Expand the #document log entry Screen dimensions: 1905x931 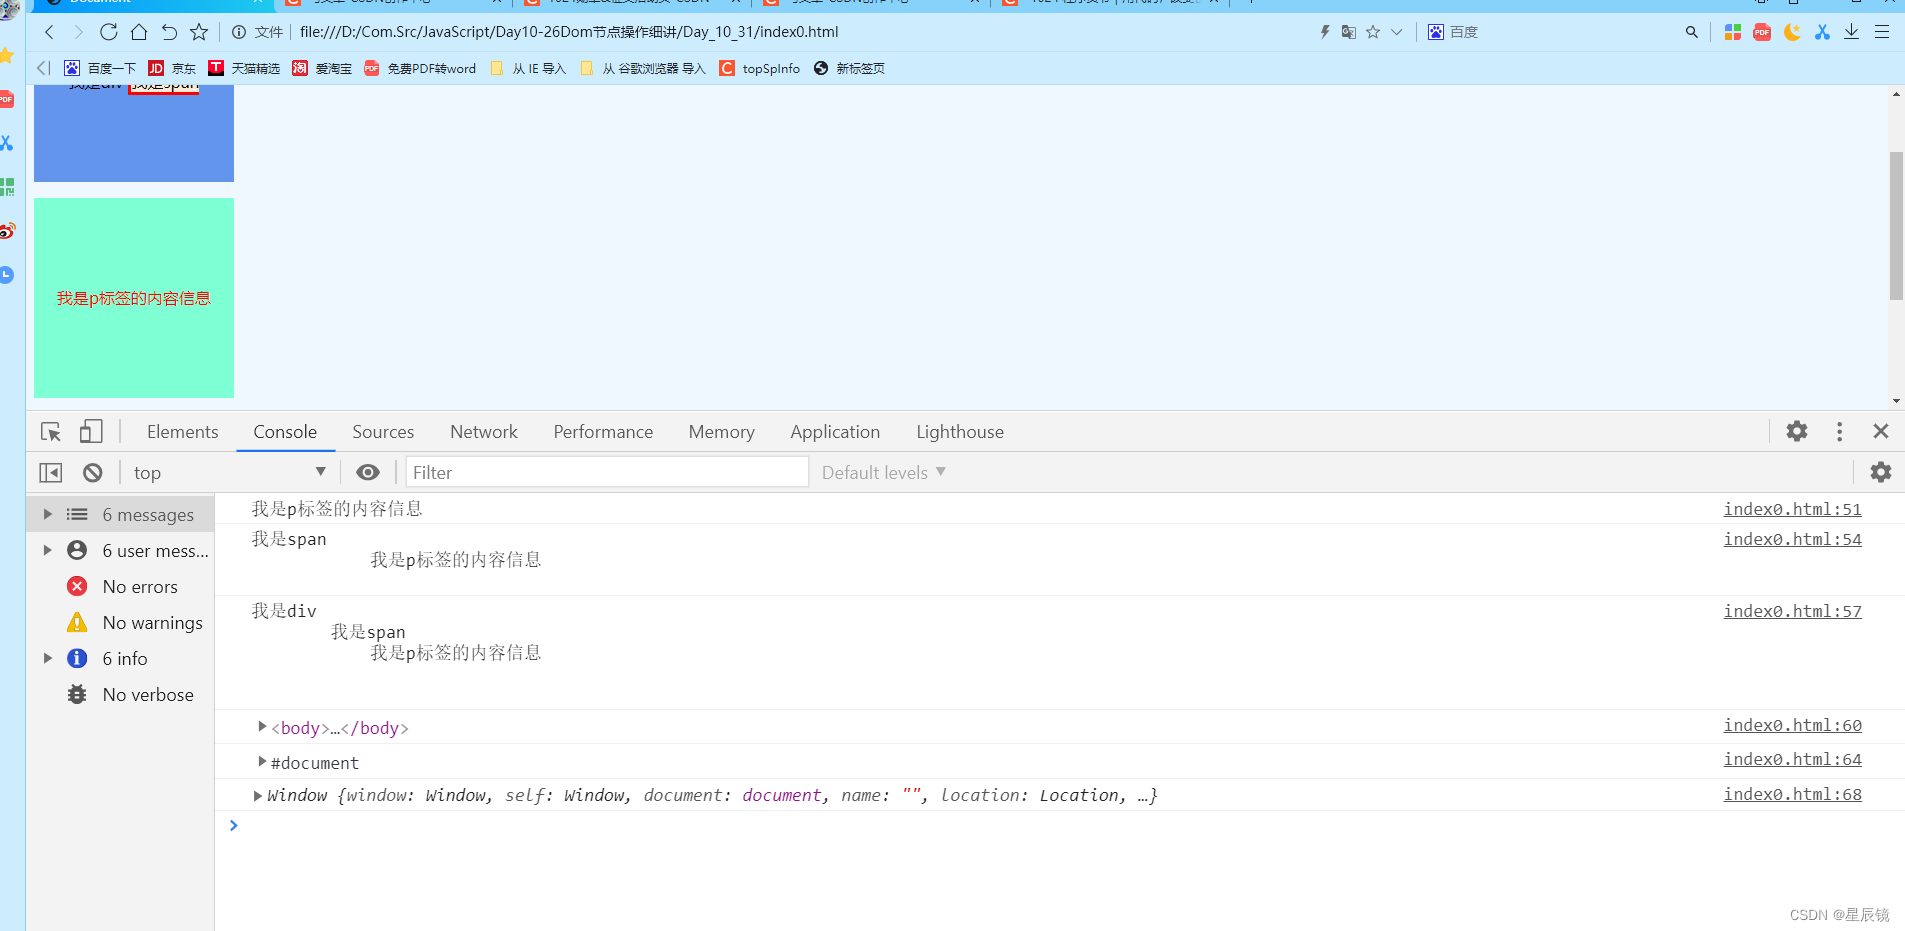pyautogui.click(x=262, y=762)
